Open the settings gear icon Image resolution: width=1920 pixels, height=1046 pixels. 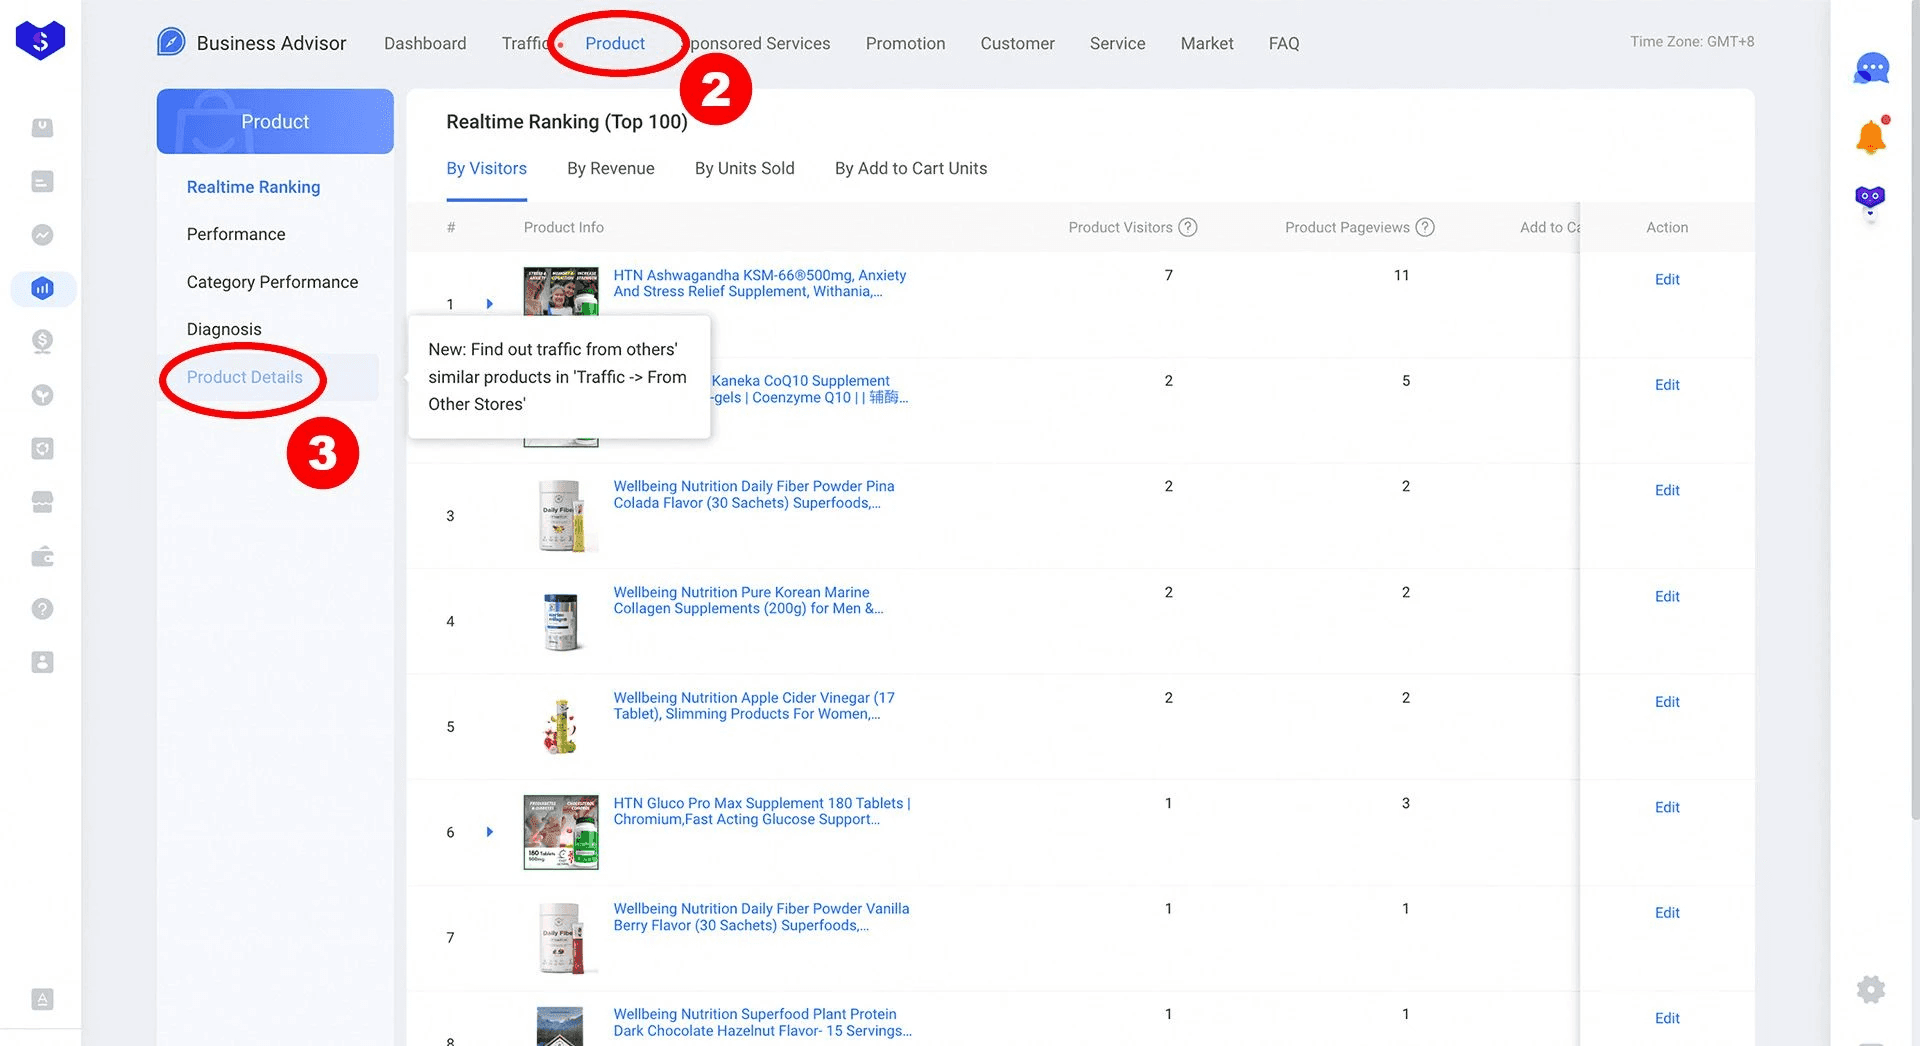click(x=1871, y=990)
